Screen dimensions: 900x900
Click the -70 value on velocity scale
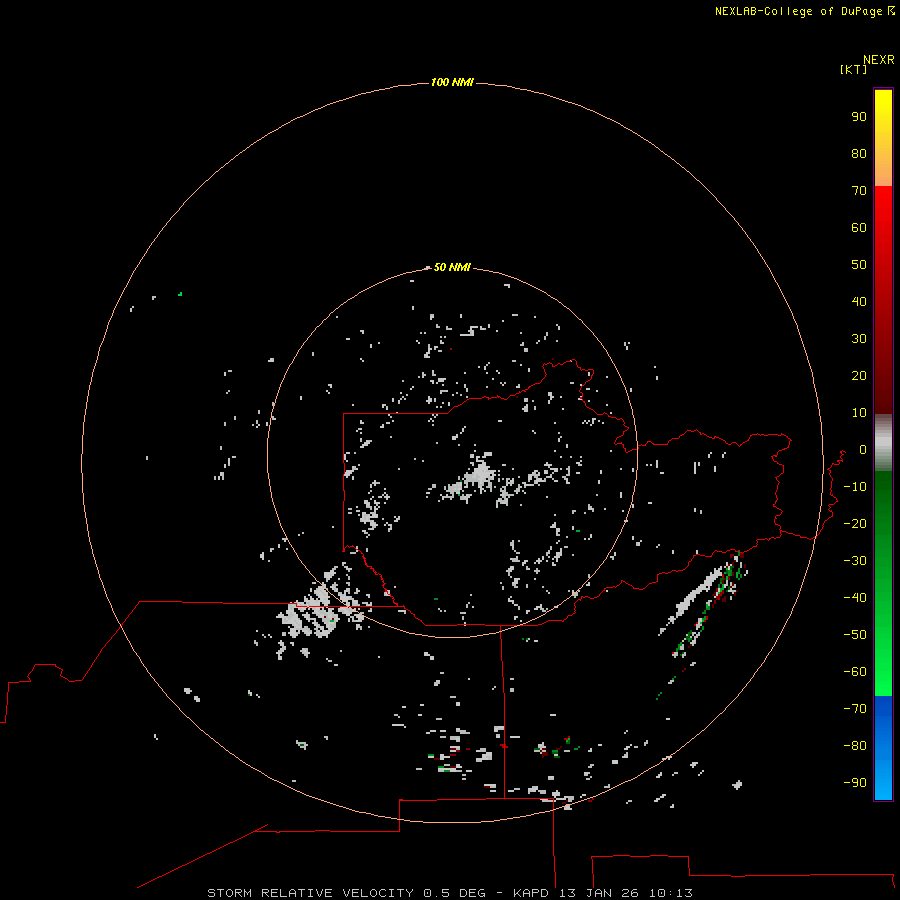click(855, 709)
